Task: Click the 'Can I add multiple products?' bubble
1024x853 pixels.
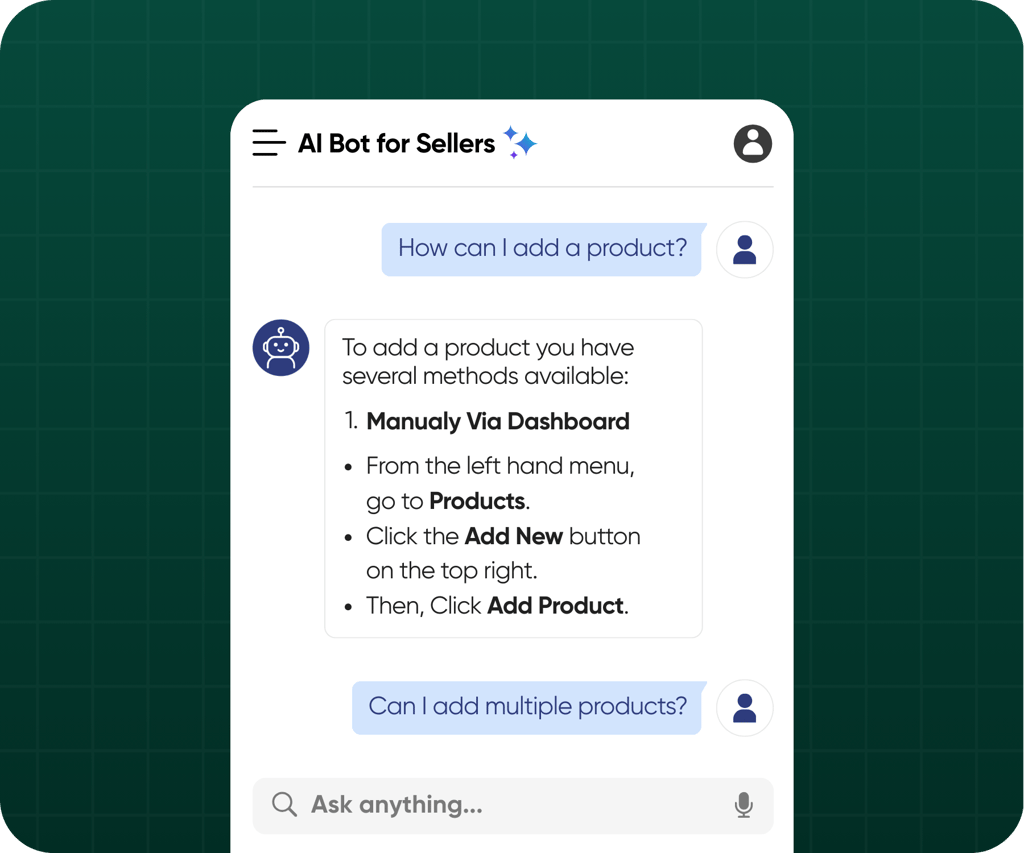Action: (x=527, y=707)
